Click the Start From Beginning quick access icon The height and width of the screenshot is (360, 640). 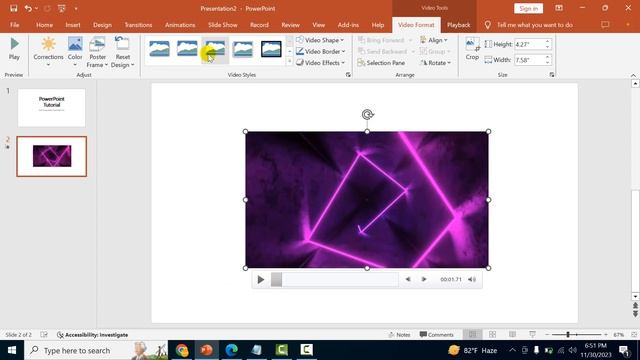(x=62, y=8)
